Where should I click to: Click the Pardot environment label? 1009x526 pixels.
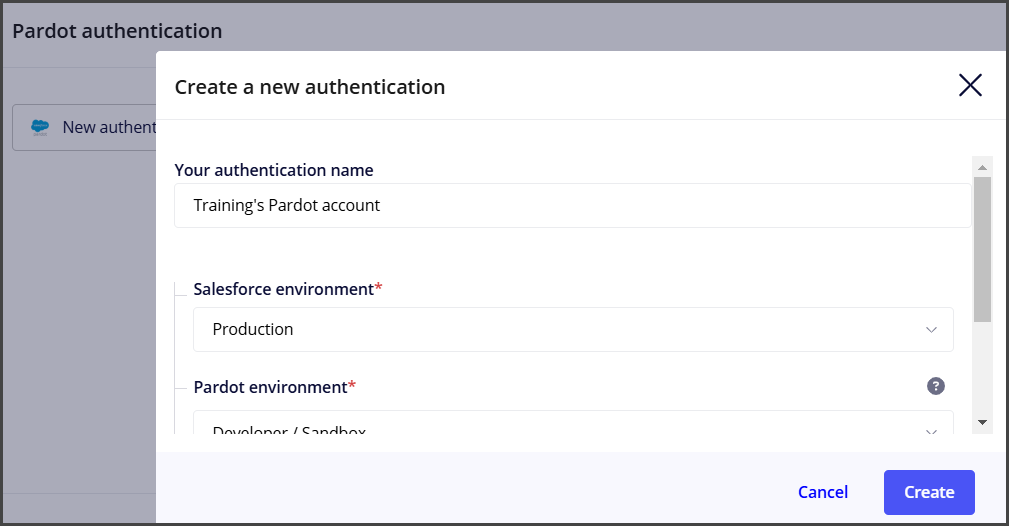(x=275, y=387)
